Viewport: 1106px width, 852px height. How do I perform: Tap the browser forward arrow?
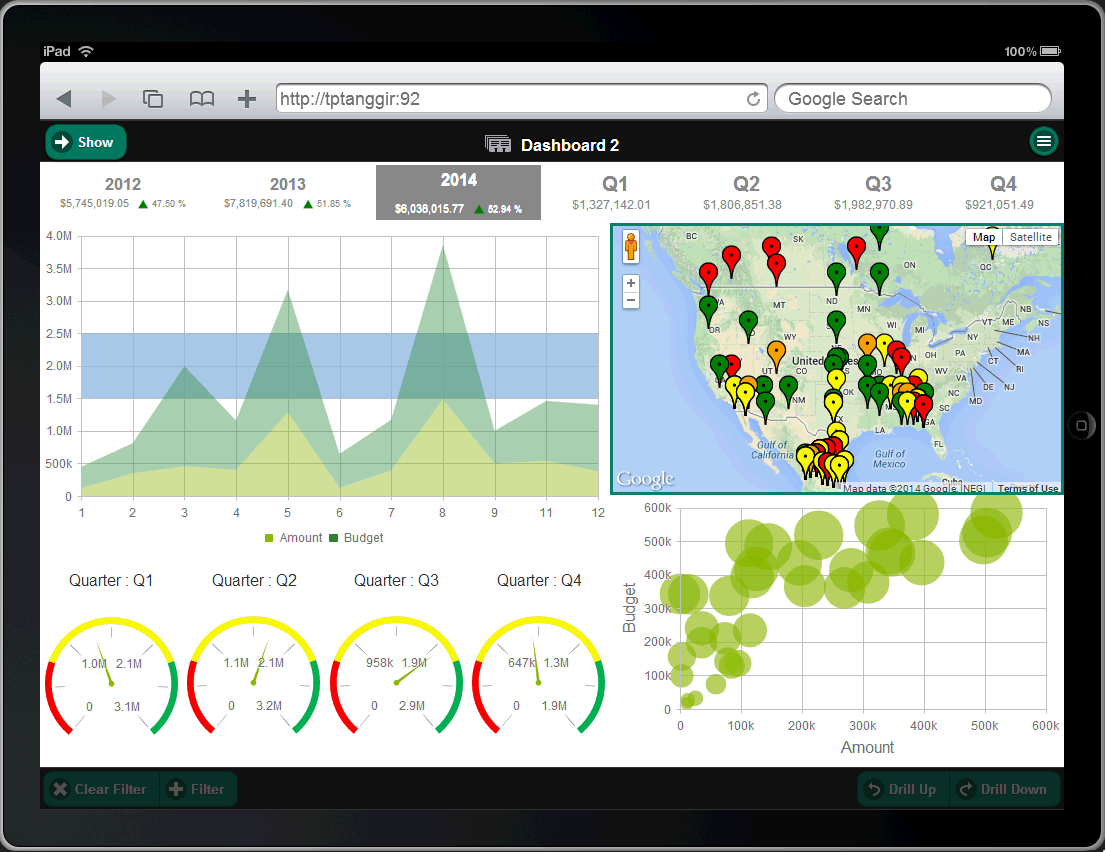point(109,99)
